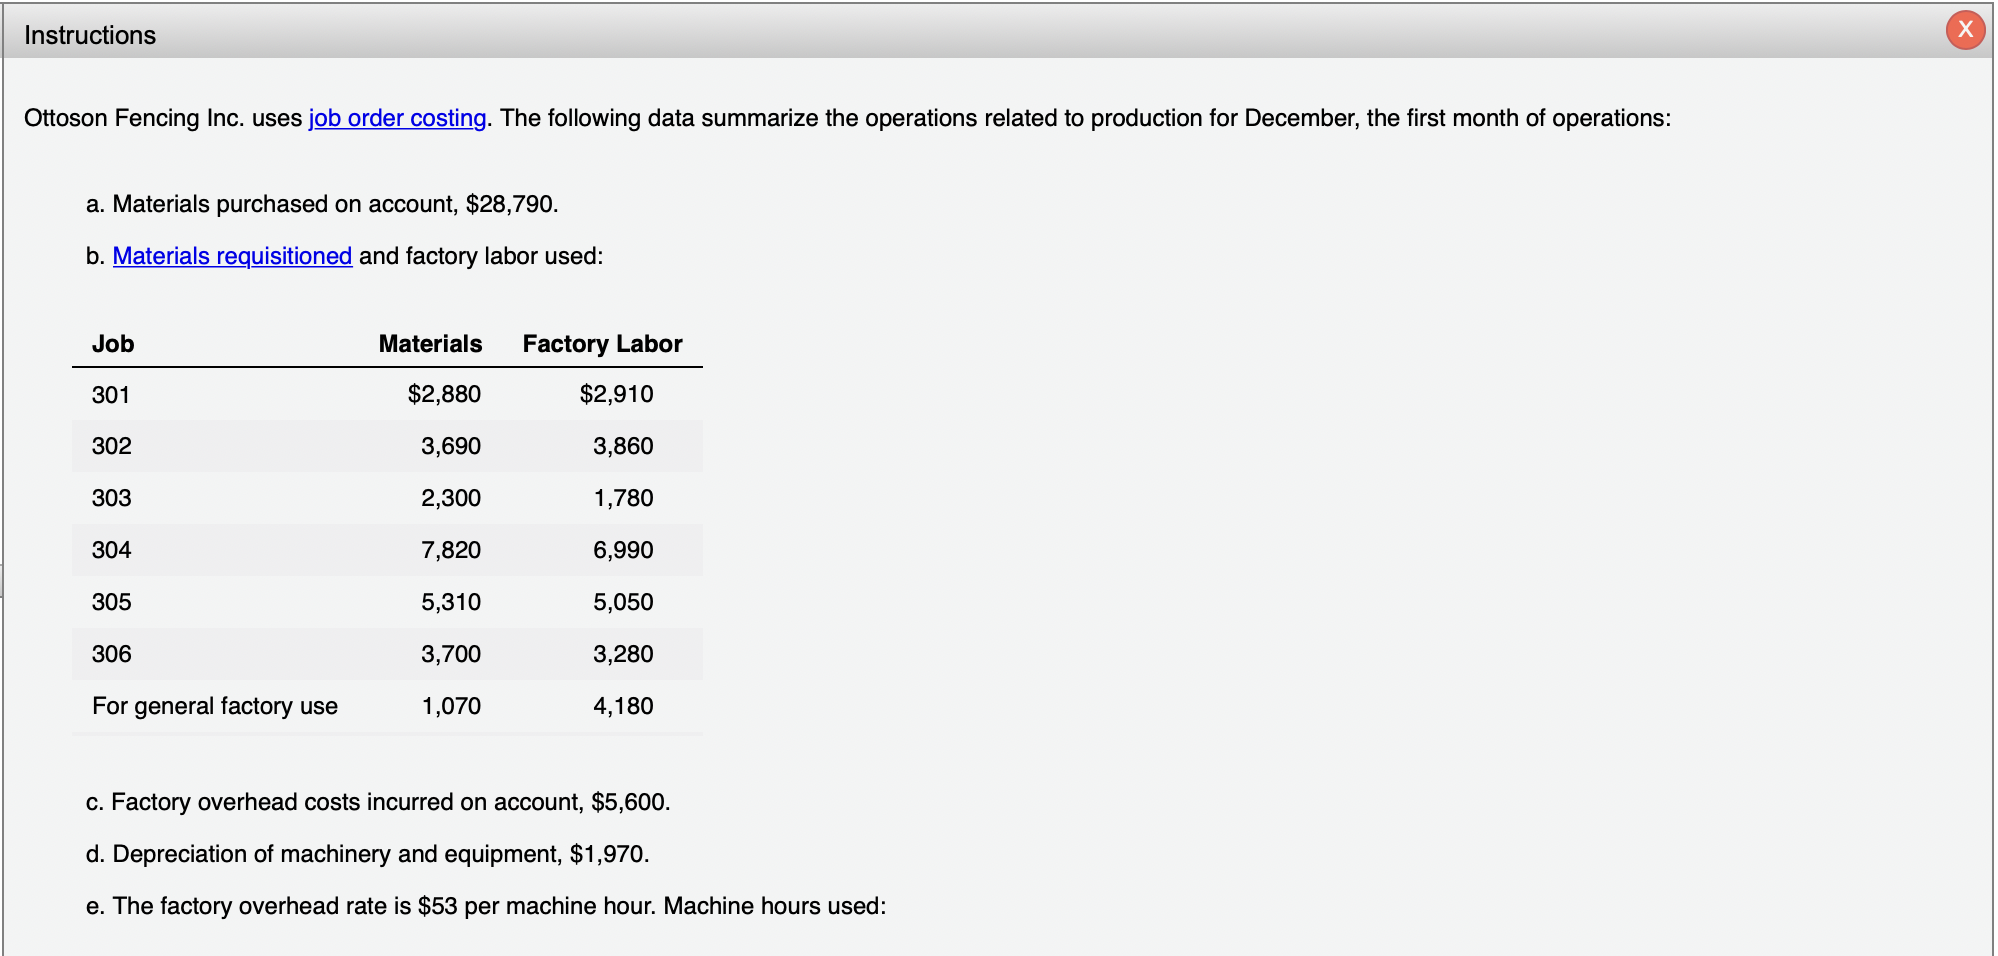Open the "Materials requisitioned" hyperlink
Image resolution: width=1998 pixels, height=956 pixels.
pos(232,256)
